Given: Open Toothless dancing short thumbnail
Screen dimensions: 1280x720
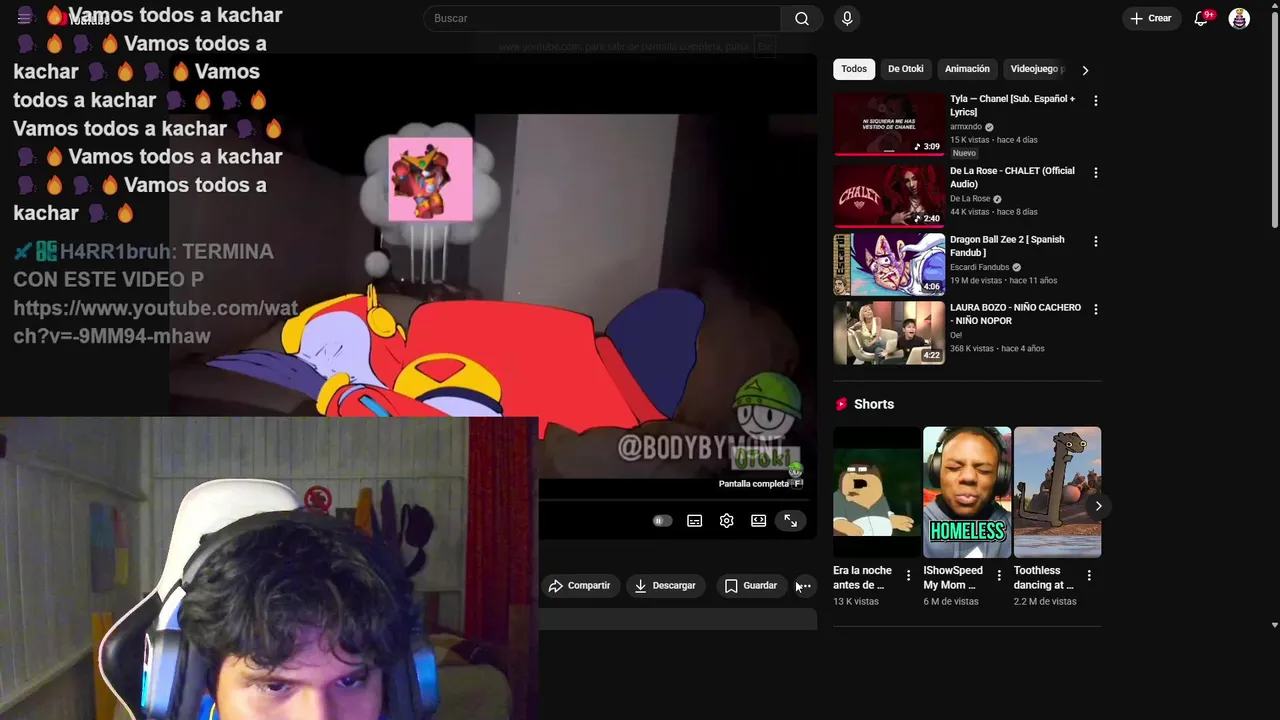Looking at the screenshot, I should pyautogui.click(x=1057, y=492).
